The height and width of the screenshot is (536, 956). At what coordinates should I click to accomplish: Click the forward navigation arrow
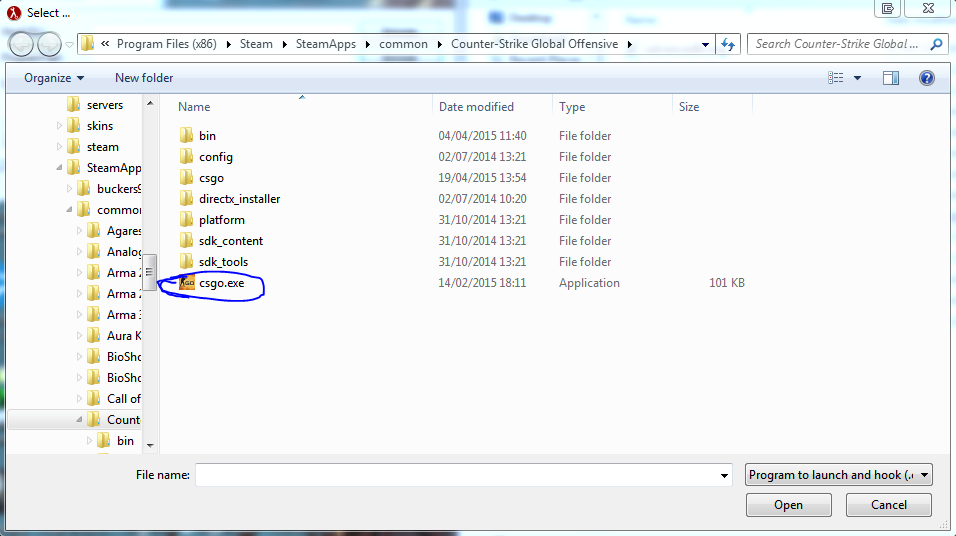point(49,45)
